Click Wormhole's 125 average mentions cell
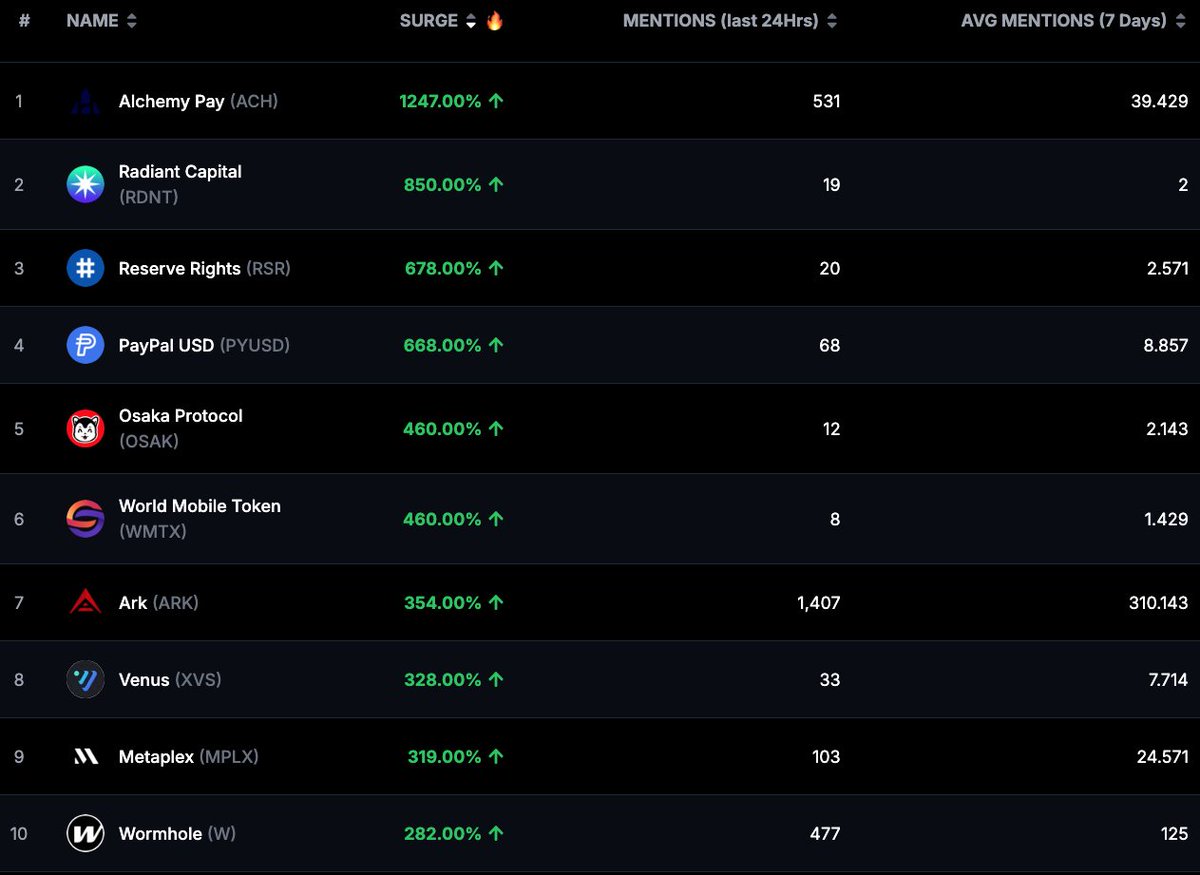 1174,834
